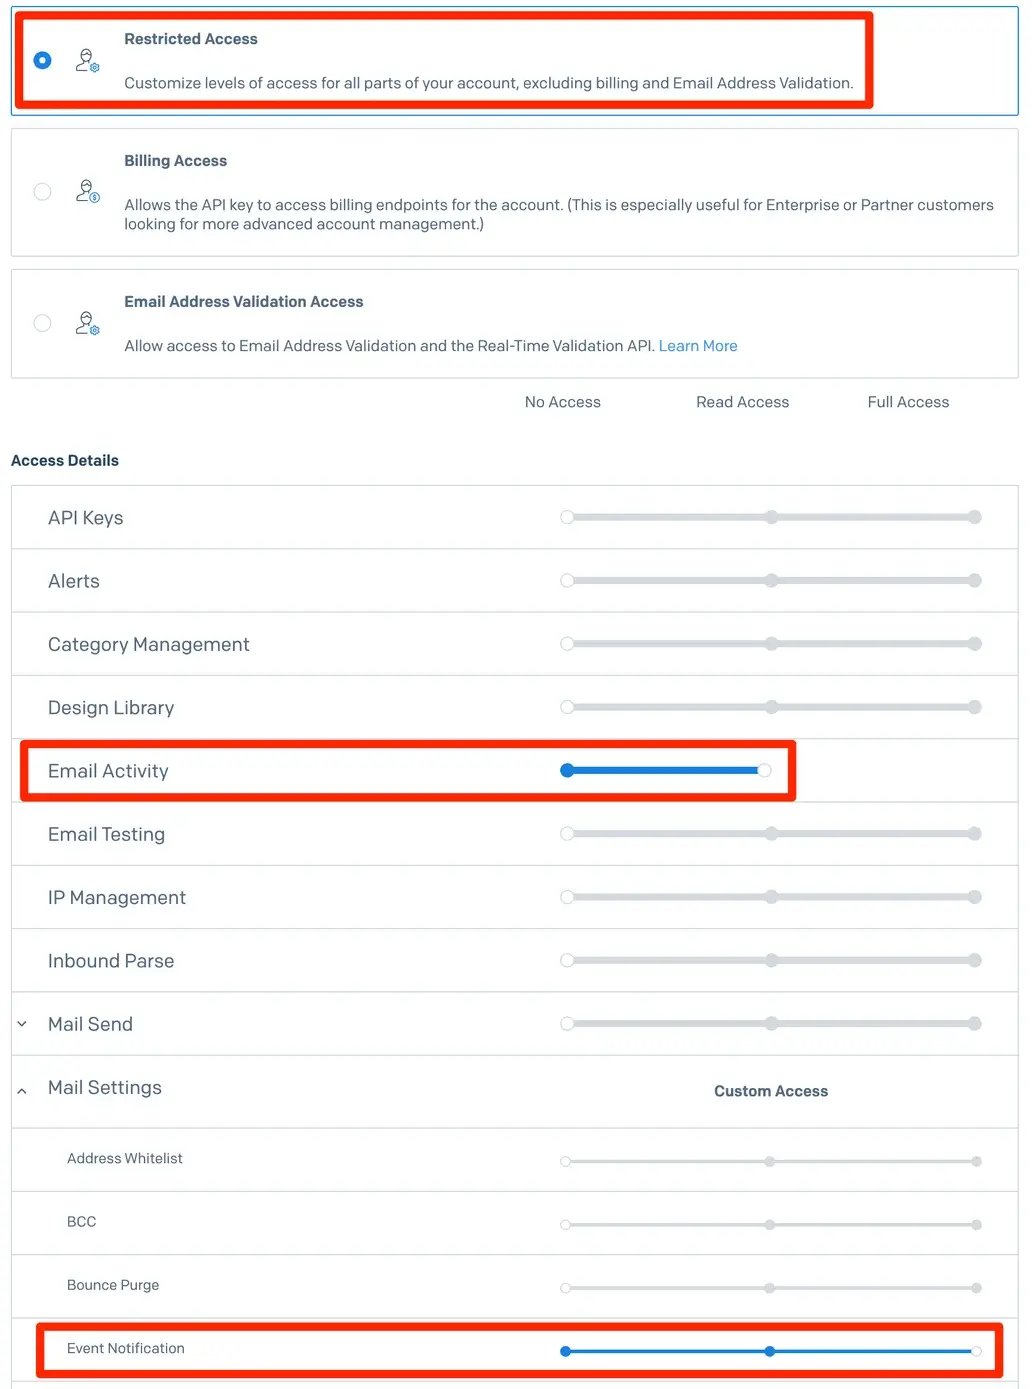
Task: Set Event Notification slider to Read Access
Action: click(769, 1351)
